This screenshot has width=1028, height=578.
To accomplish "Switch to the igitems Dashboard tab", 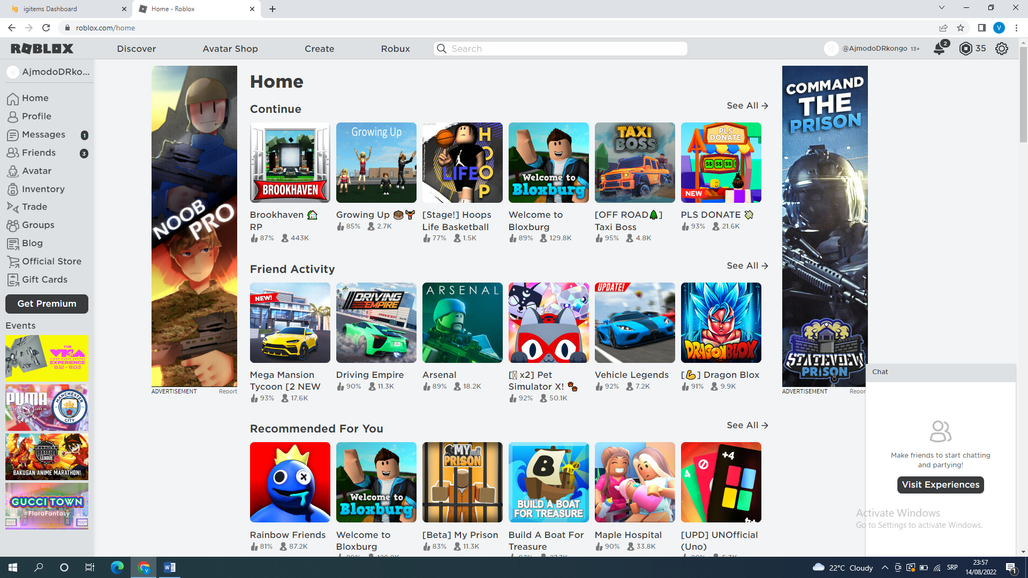I will click(68, 9).
